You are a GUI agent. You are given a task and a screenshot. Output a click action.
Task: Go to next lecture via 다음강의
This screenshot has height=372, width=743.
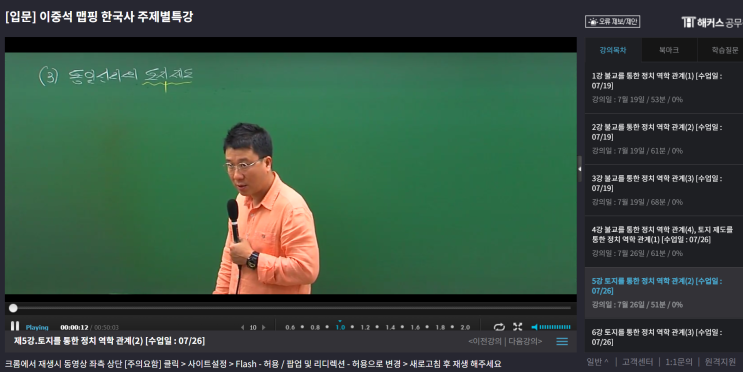[525, 341]
